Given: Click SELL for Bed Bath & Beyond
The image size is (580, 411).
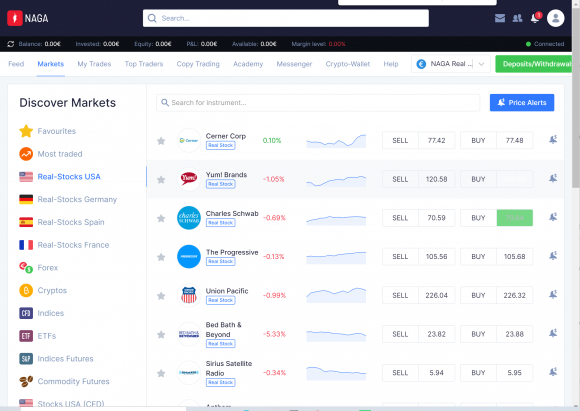Looking at the screenshot, I should pyautogui.click(x=400, y=334).
